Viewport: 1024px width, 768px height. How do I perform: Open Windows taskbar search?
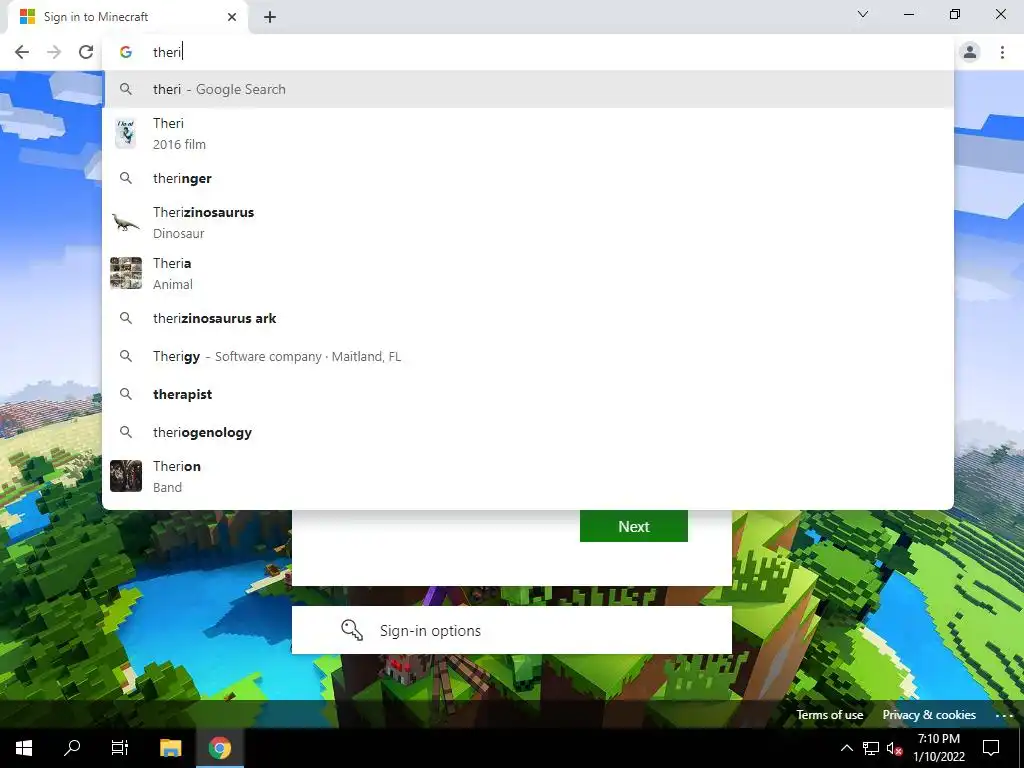click(x=72, y=748)
